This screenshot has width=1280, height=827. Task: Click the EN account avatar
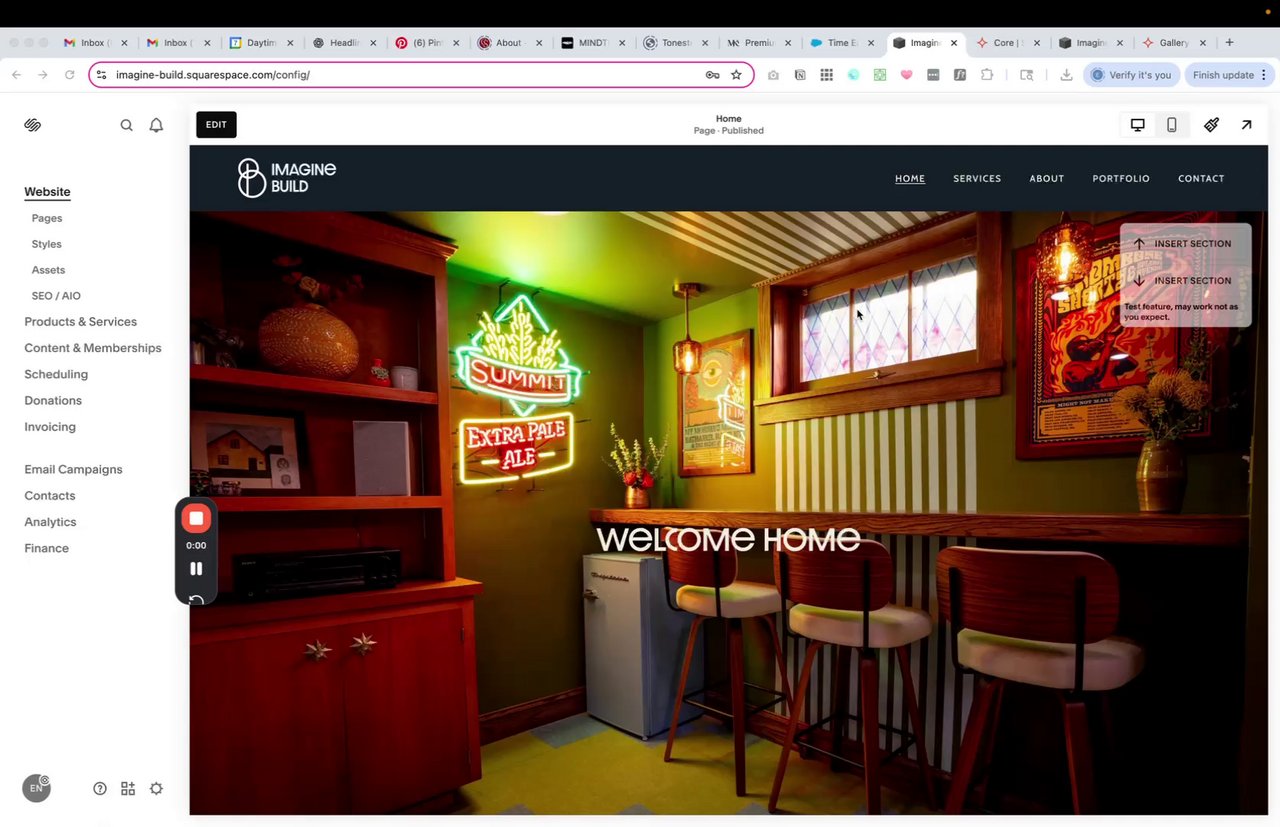[36, 788]
